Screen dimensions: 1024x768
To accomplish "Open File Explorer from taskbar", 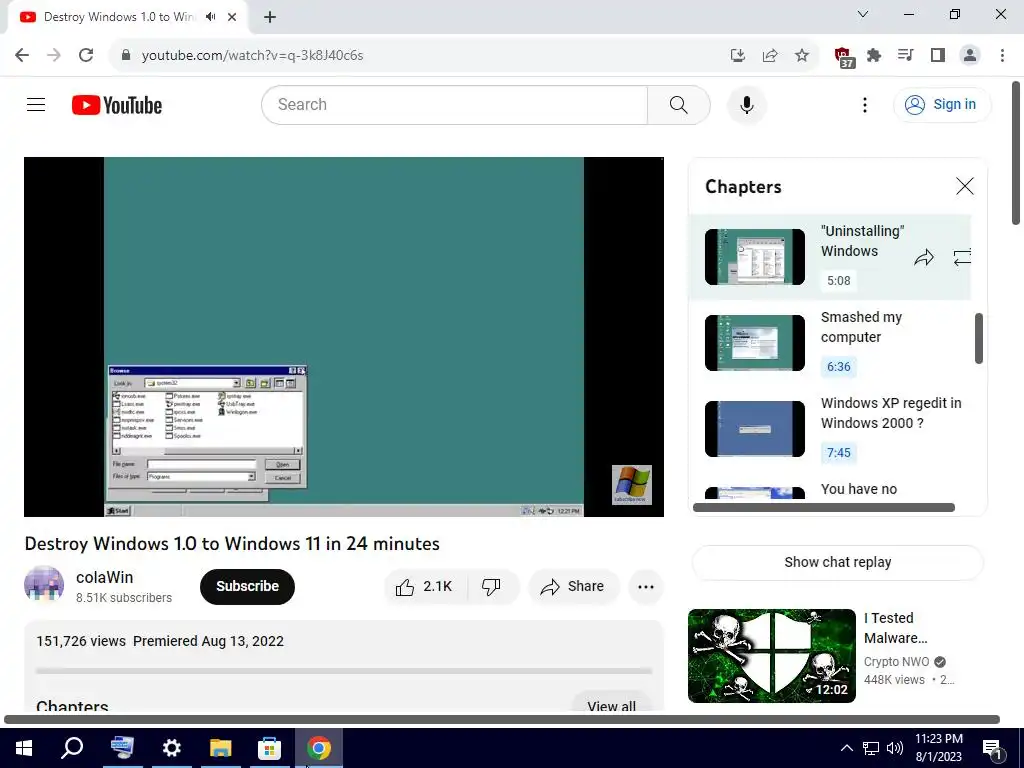I will (221, 748).
